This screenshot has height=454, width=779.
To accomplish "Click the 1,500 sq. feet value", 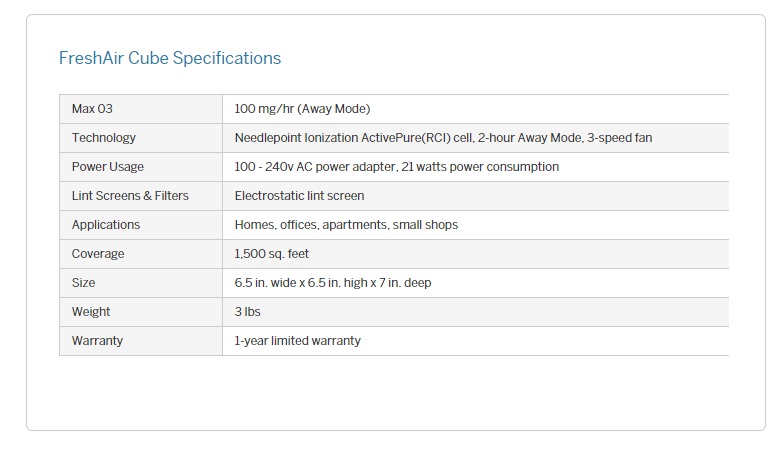I will 272,254.
